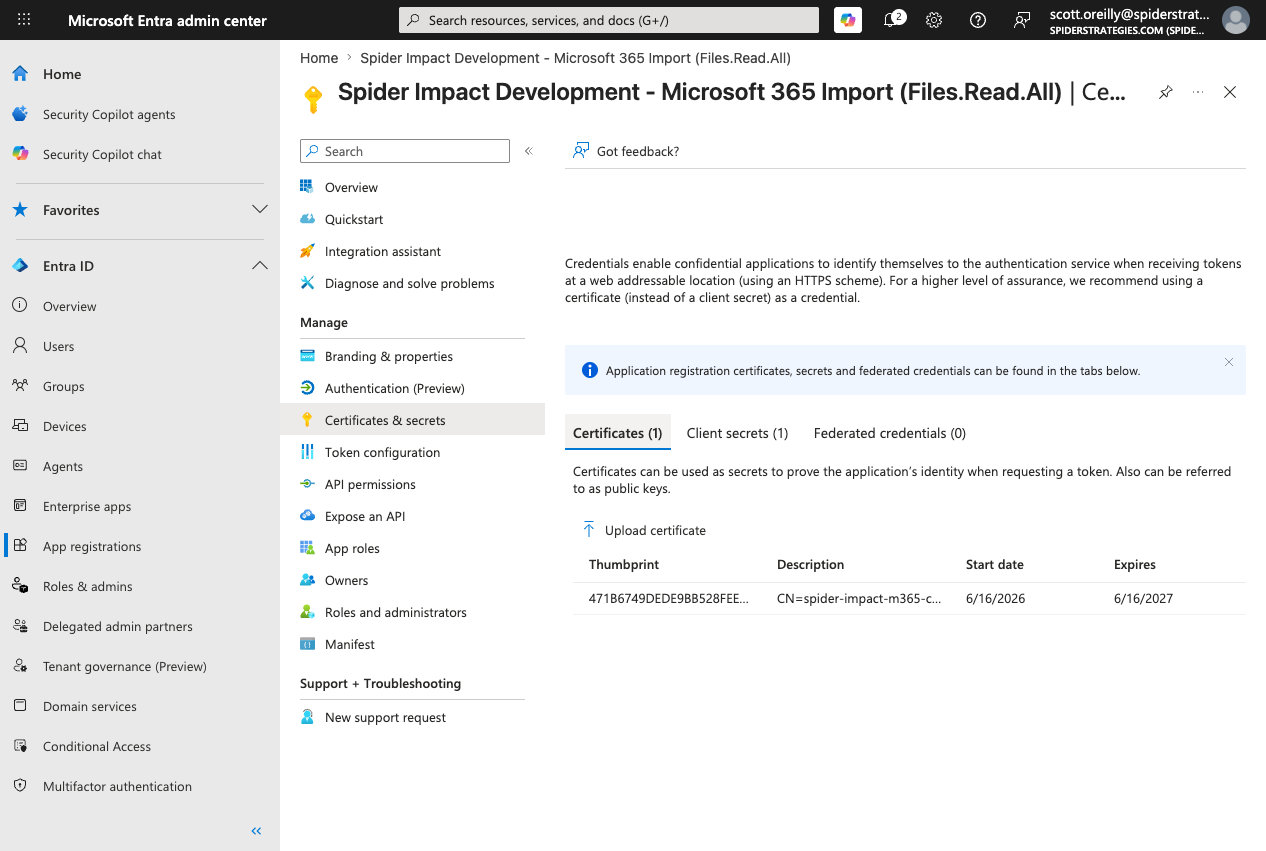
Task: Close the Certificates & secrets blade
Action: 1230,92
